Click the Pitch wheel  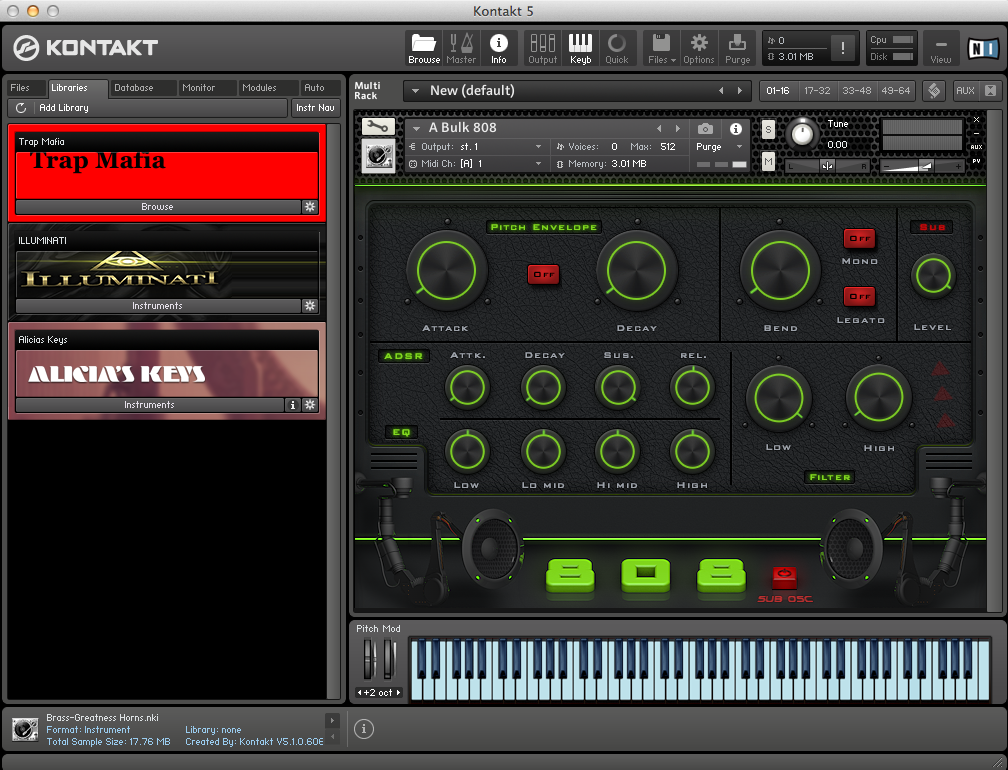click(x=368, y=659)
